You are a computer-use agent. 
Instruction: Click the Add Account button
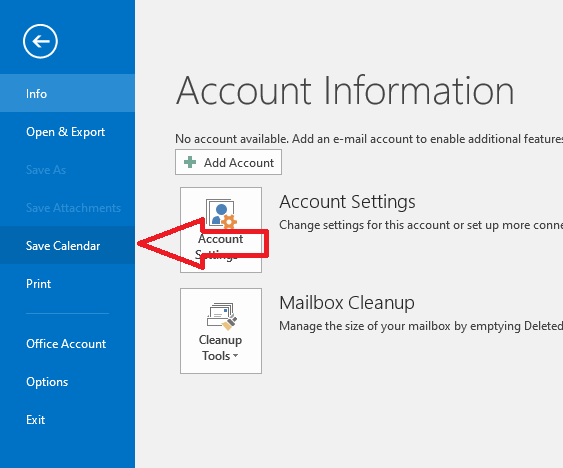coord(228,162)
